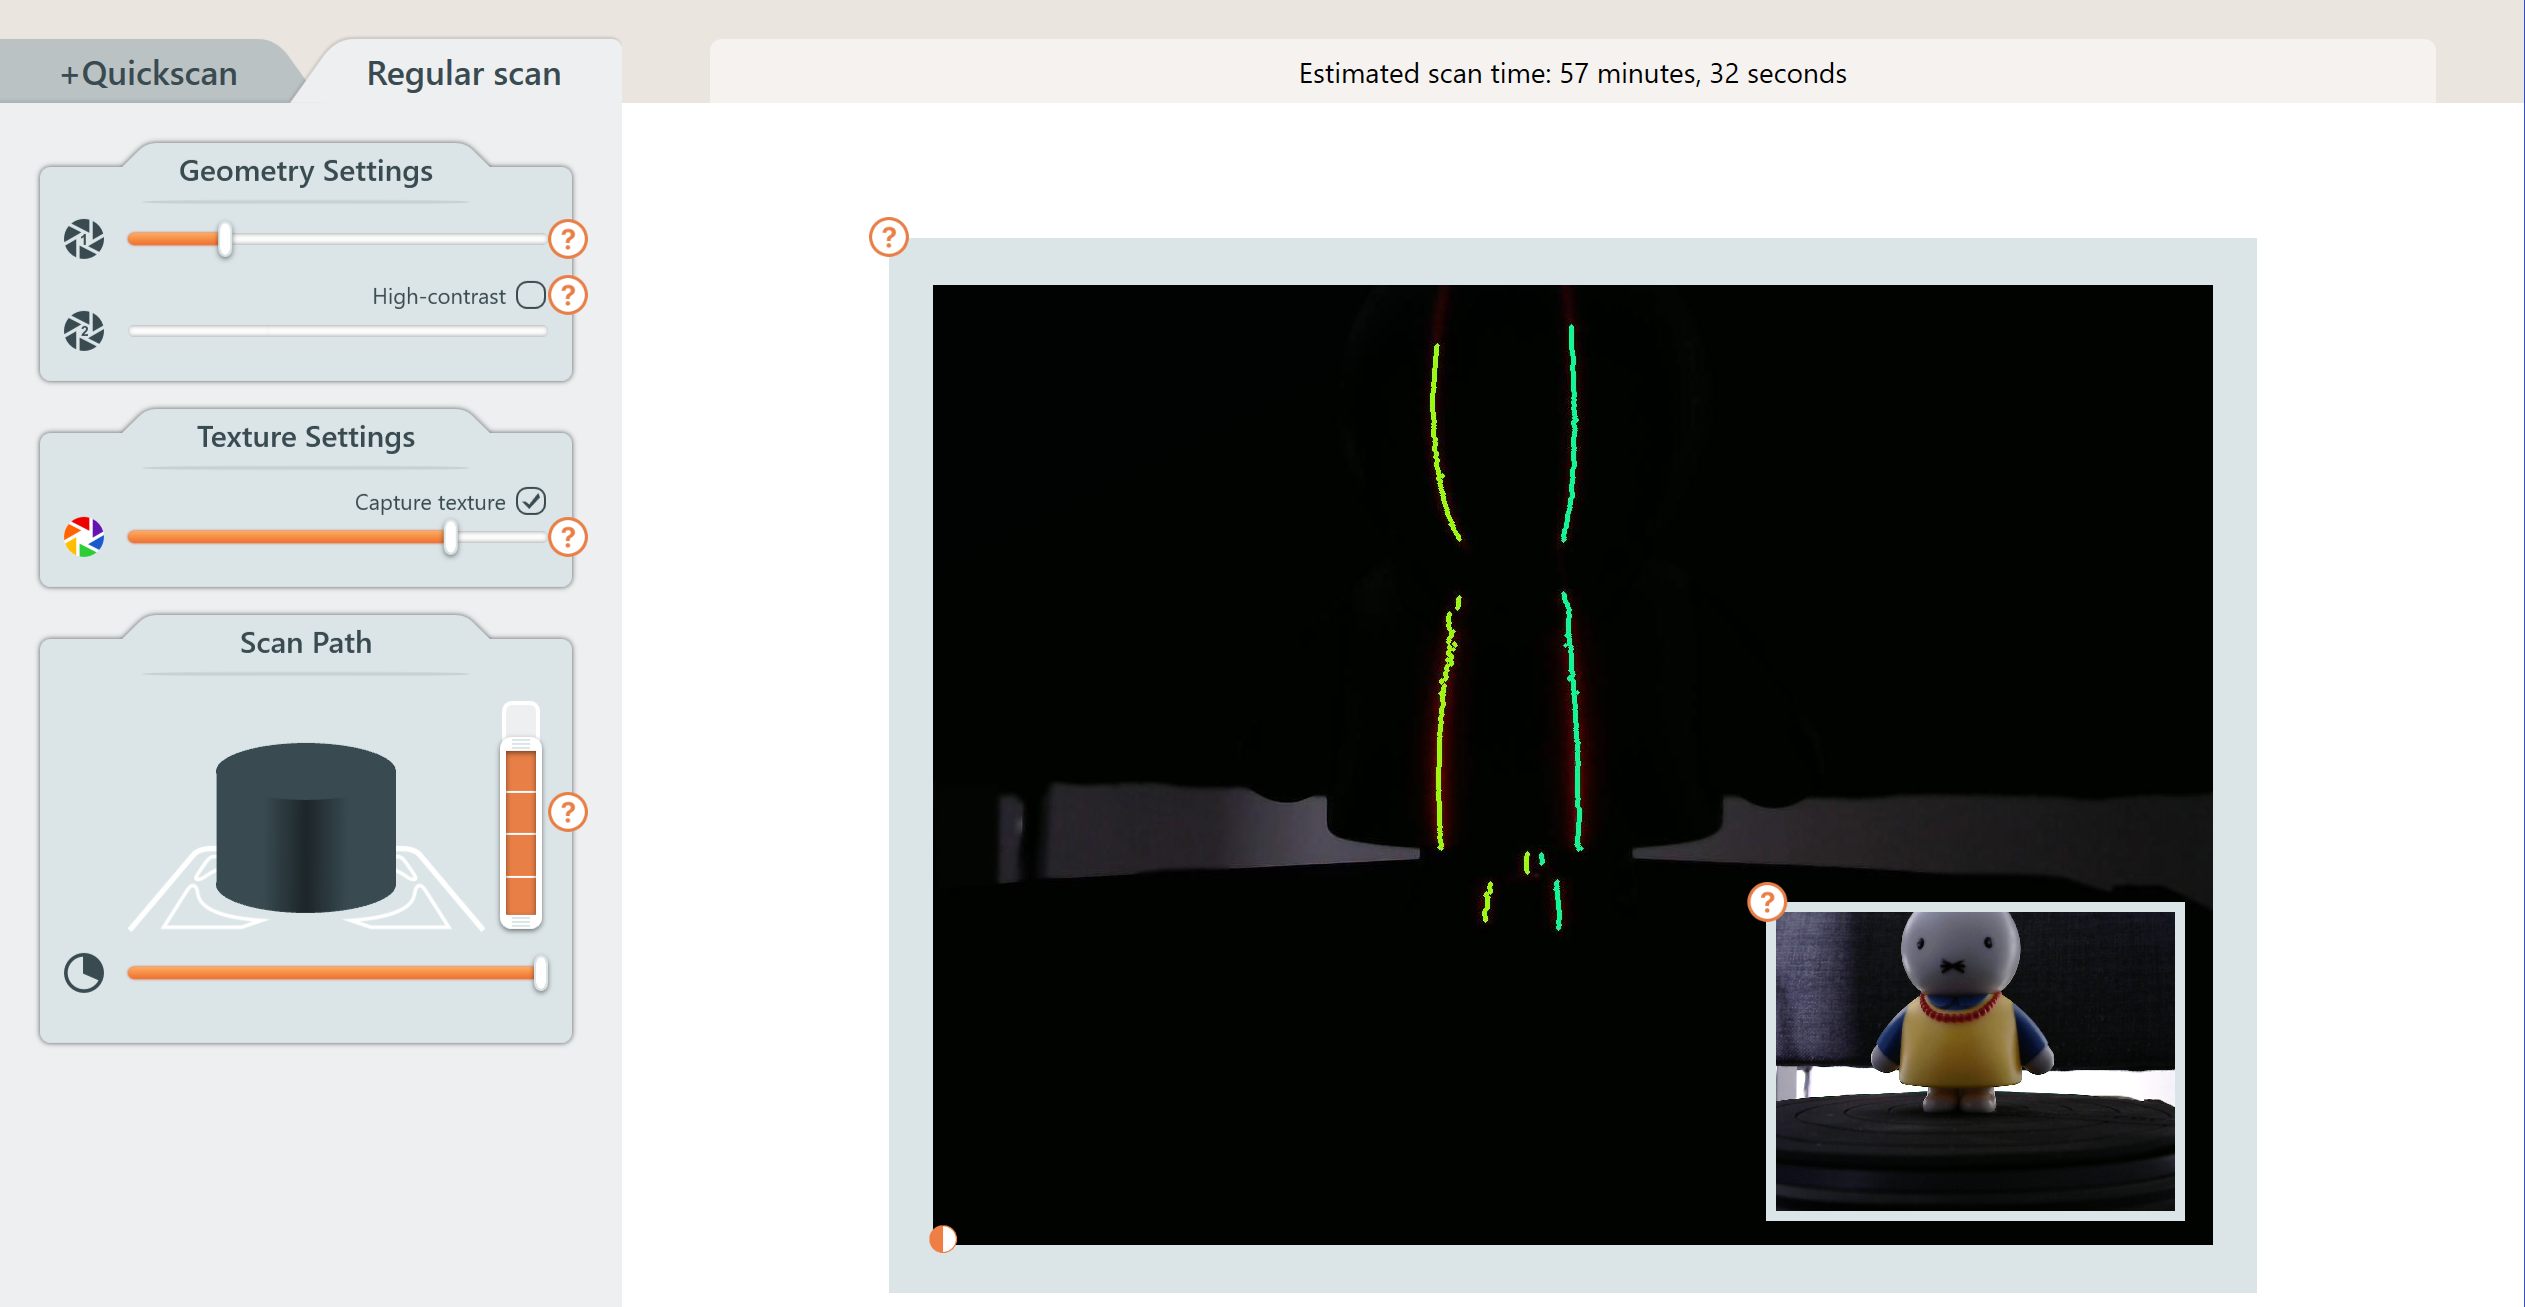Image resolution: width=2525 pixels, height=1307 pixels.
Task: Open help beside the camera preview thumbnail
Action: 1768,901
